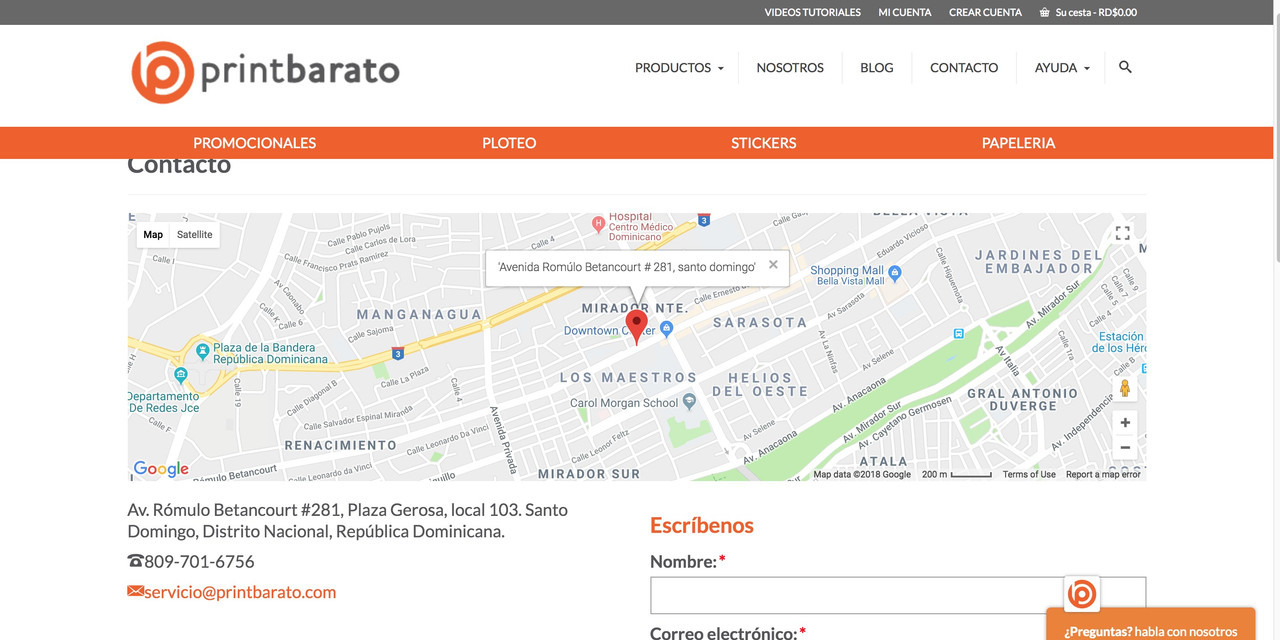
Task: Select the Street View pegman
Action: (x=1125, y=388)
